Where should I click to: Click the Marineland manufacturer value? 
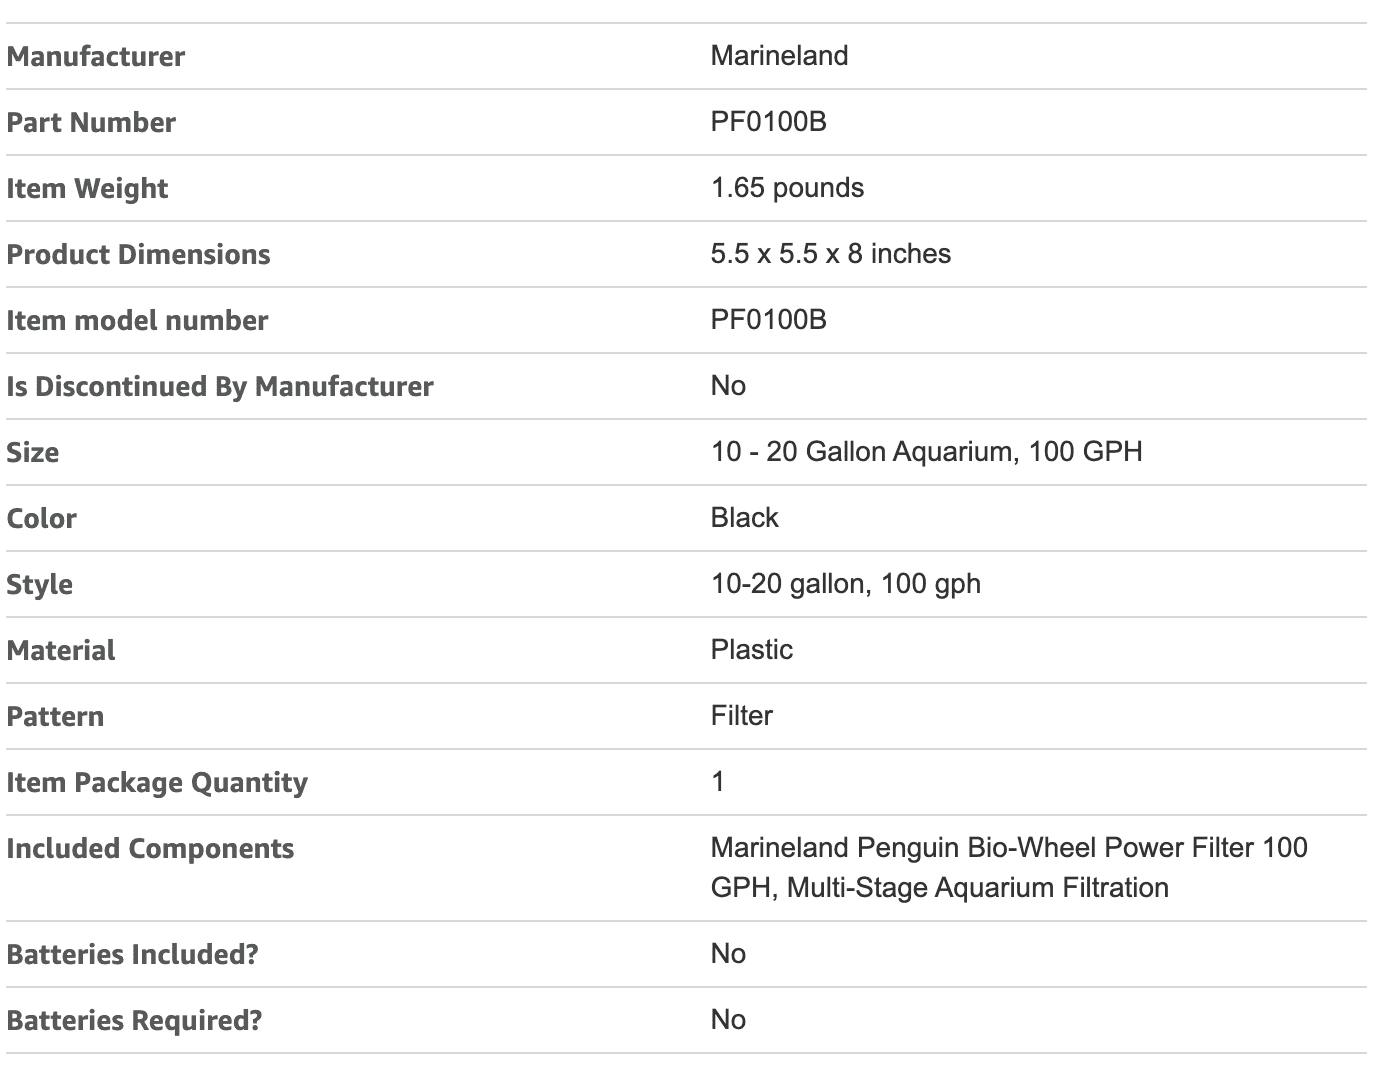point(779,55)
